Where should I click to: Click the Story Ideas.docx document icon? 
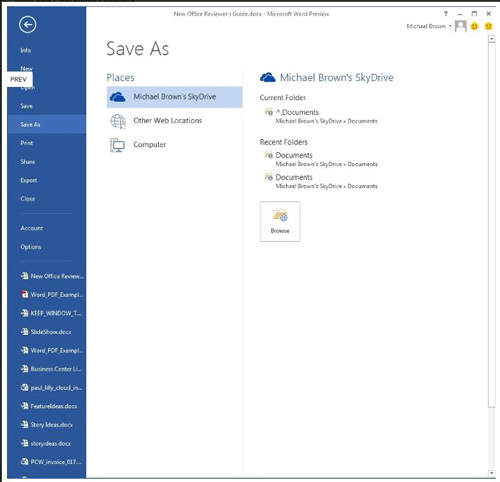click(24, 424)
